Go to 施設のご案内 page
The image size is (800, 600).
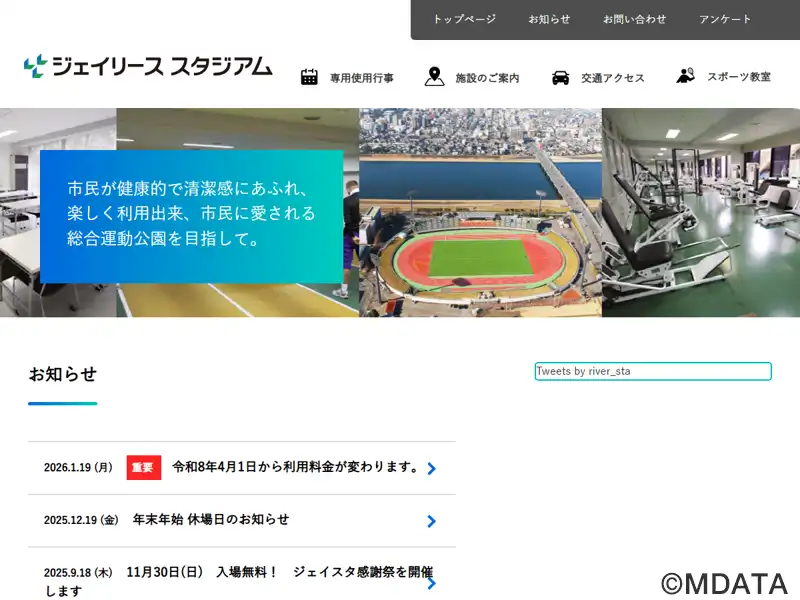coord(487,78)
